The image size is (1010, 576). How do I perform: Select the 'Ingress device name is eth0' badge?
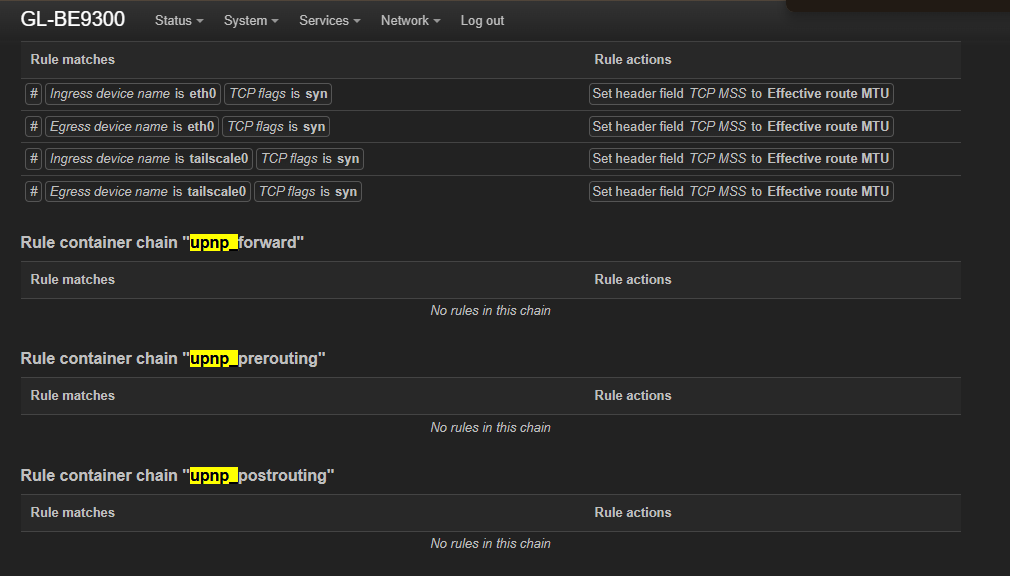click(132, 94)
